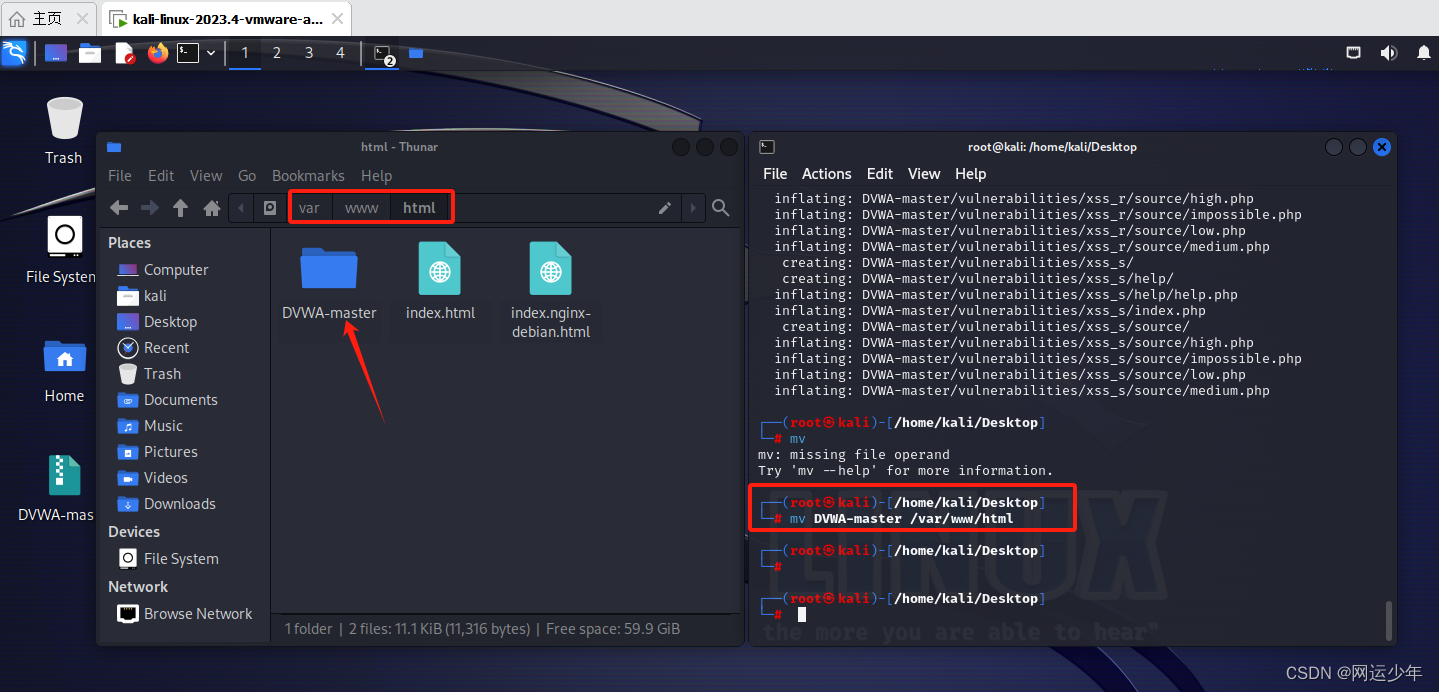
Task: Open search in Thunar toolbar
Action: [720, 208]
